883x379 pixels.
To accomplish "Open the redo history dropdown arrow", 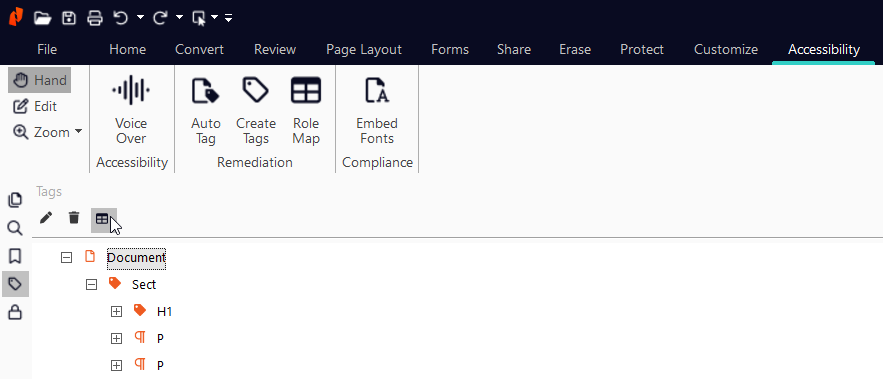I will (179, 17).
